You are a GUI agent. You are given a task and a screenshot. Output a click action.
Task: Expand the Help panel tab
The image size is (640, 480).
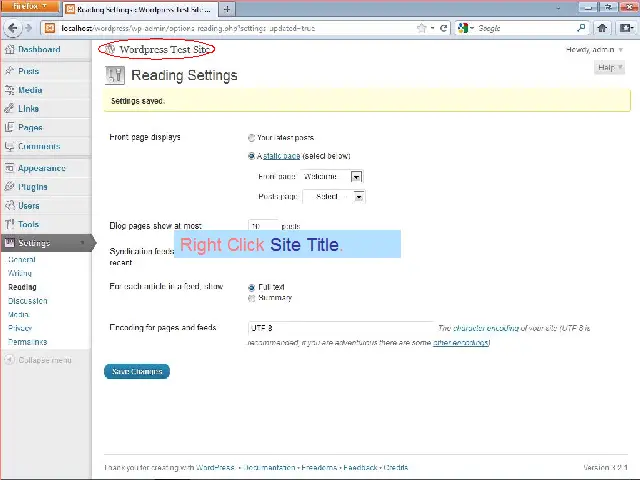pyautogui.click(x=608, y=68)
